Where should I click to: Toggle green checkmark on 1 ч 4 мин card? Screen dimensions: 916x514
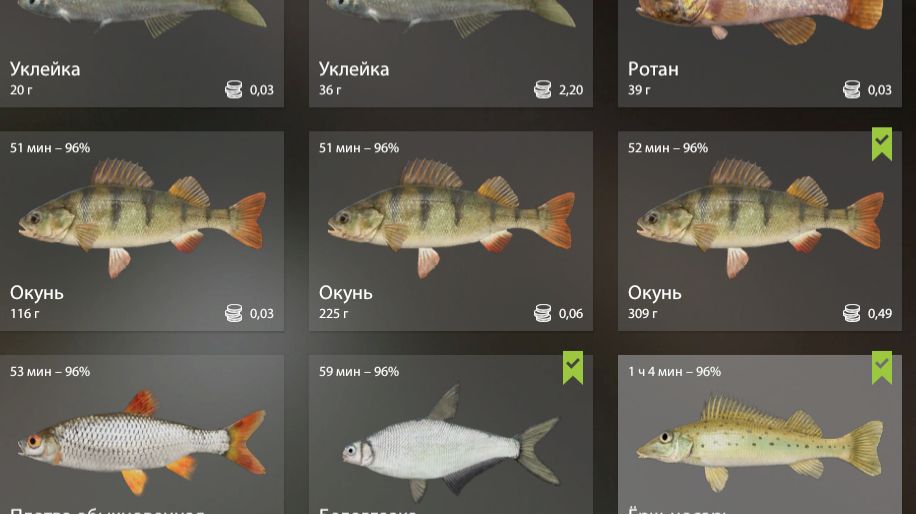[x=882, y=367]
